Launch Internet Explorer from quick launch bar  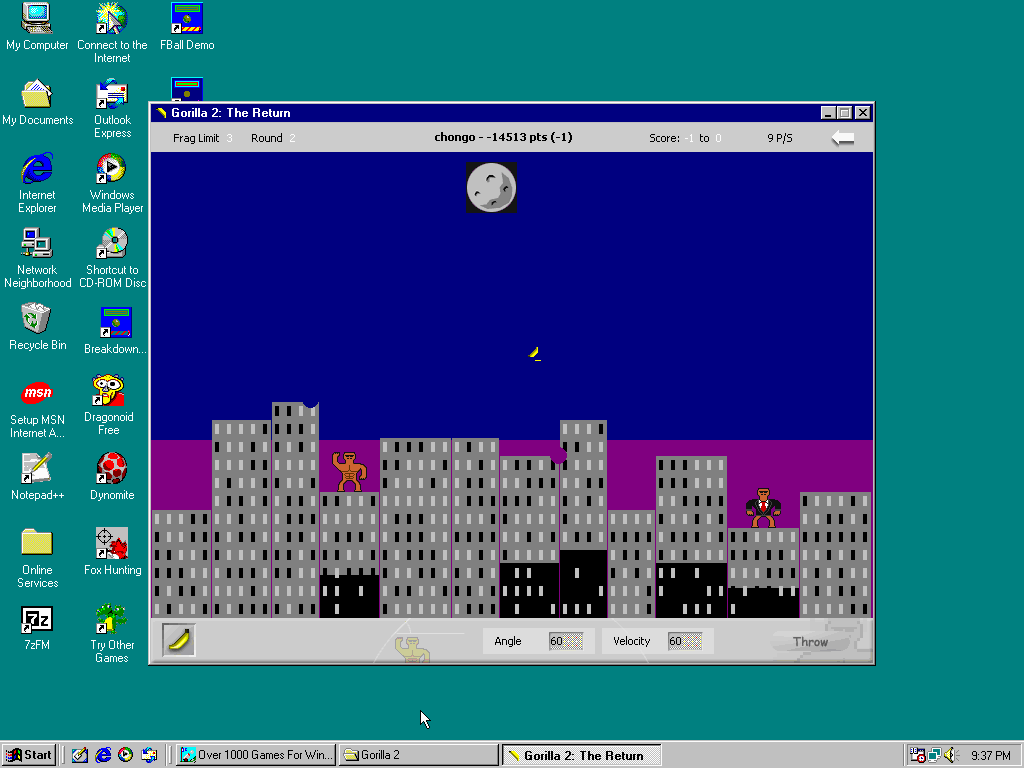click(103, 755)
